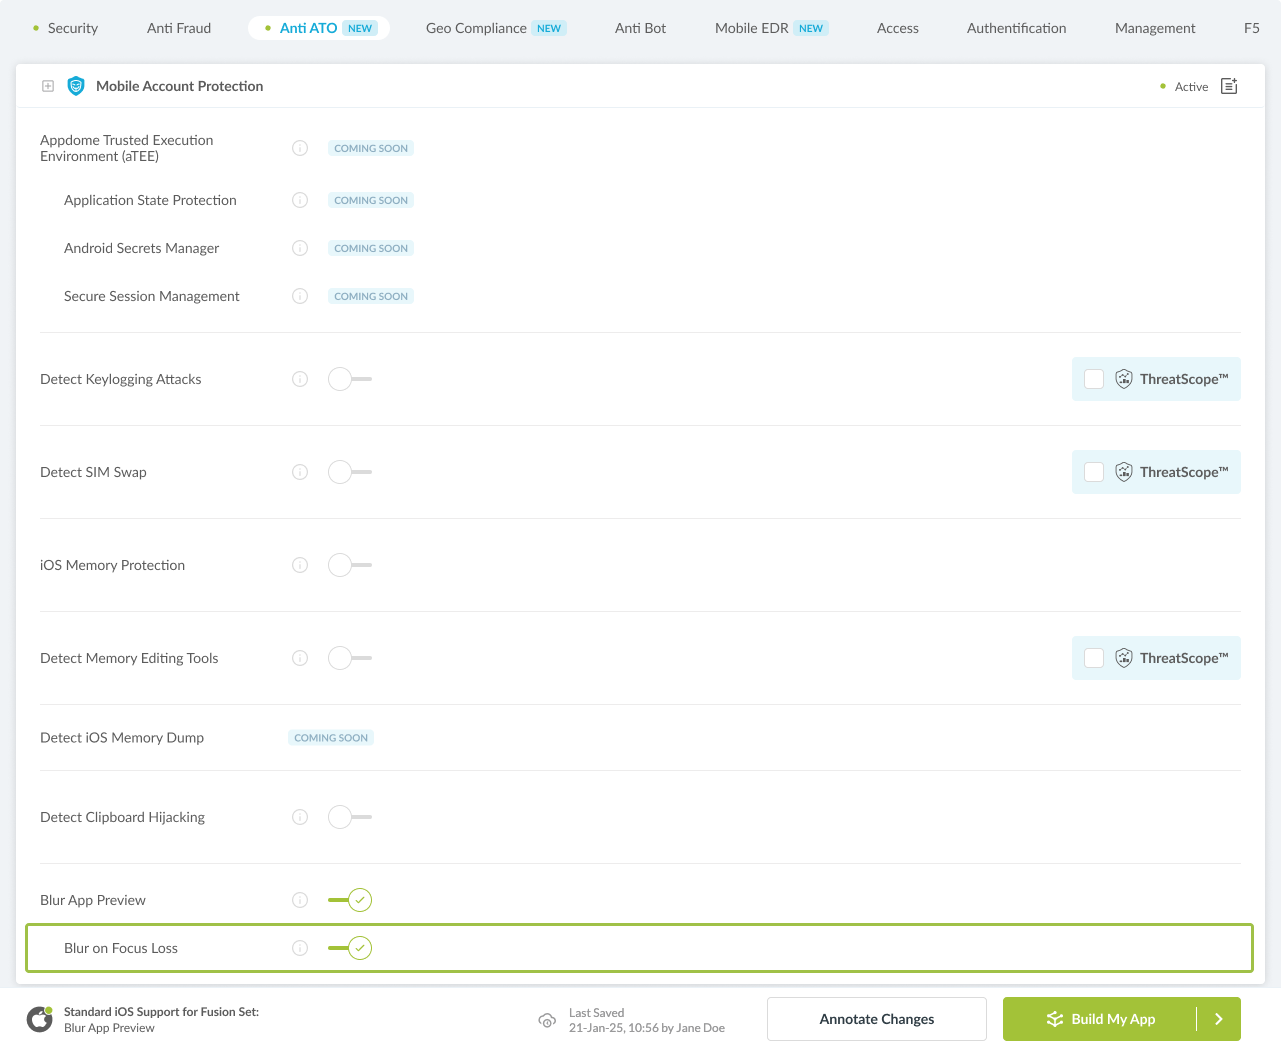Check ThreatScope box for Detect Memory Editing Tools
This screenshot has width=1281, height=1051.
pyautogui.click(x=1094, y=658)
